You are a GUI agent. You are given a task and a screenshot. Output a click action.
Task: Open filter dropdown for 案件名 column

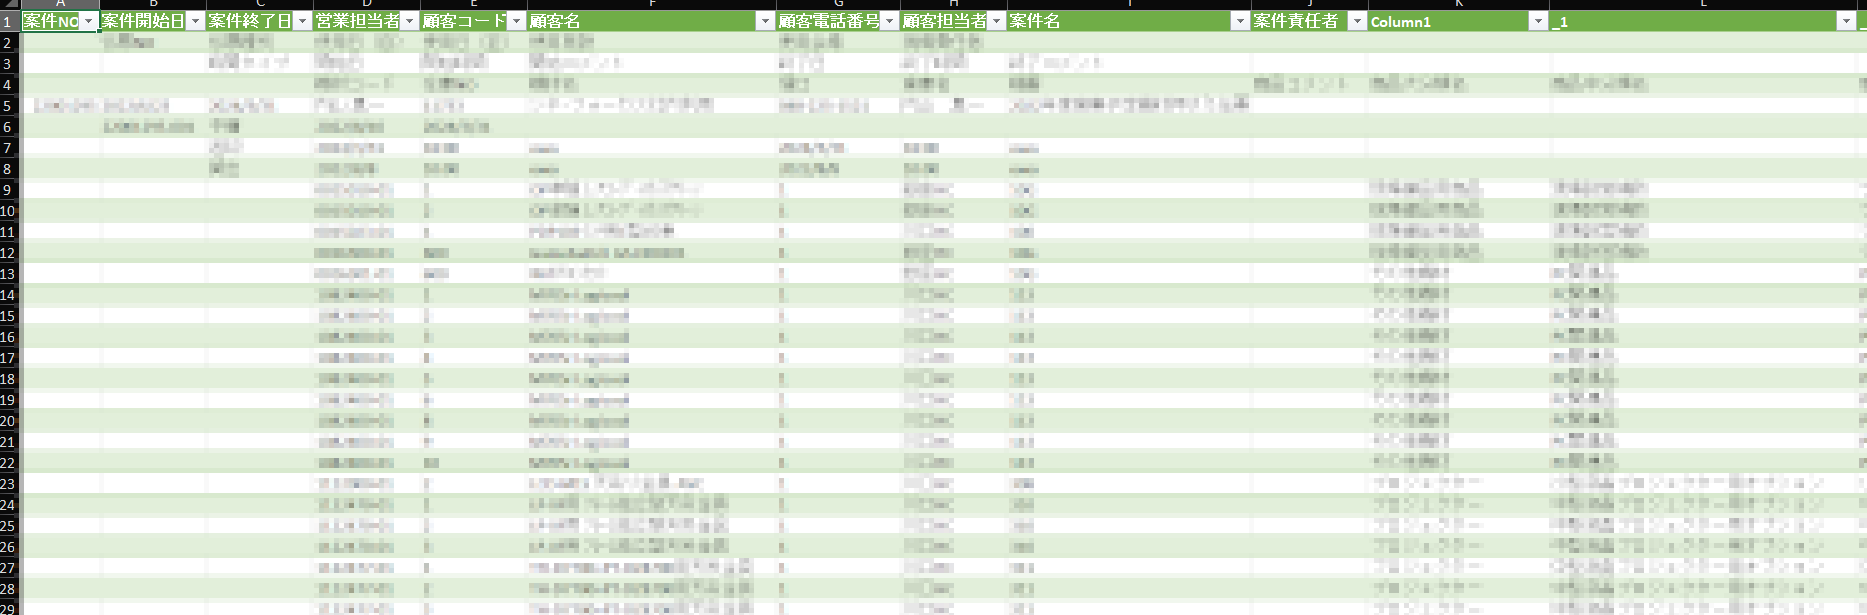[1240, 21]
